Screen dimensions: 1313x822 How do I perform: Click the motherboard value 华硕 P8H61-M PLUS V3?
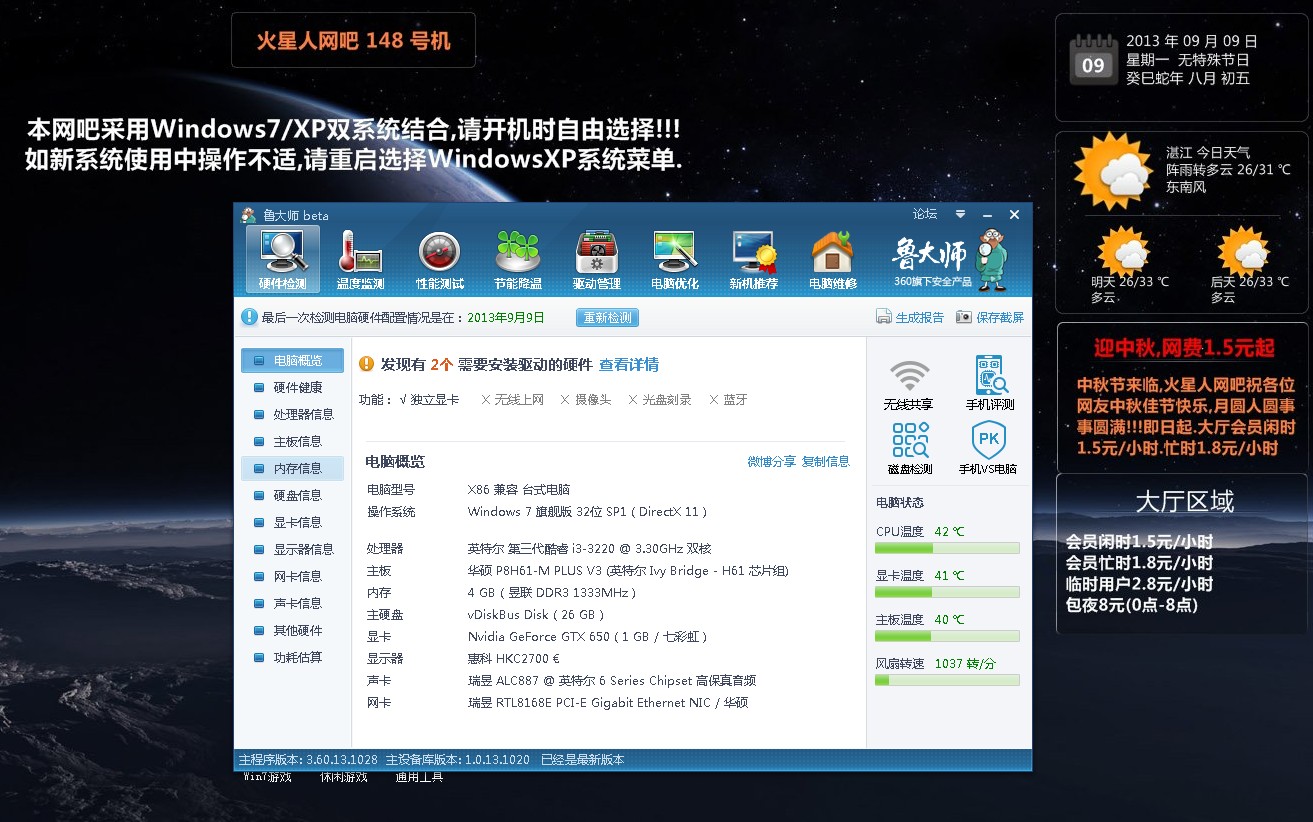click(628, 571)
